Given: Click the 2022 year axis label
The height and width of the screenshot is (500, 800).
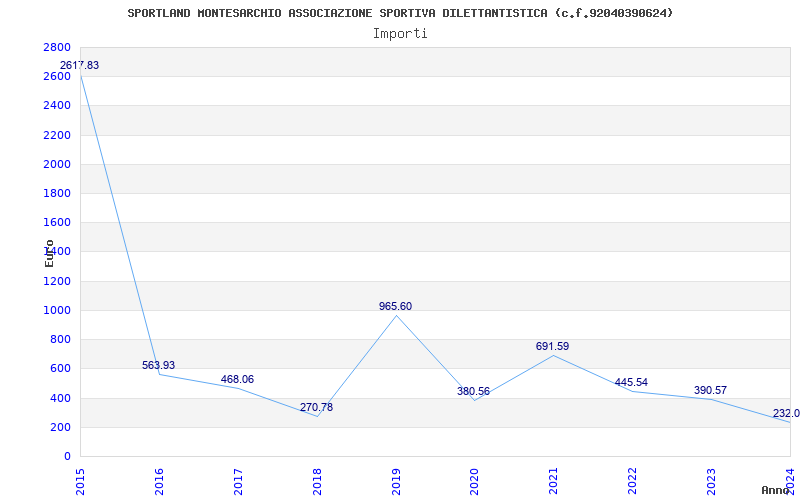Looking at the screenshot, I should [632, 481].
